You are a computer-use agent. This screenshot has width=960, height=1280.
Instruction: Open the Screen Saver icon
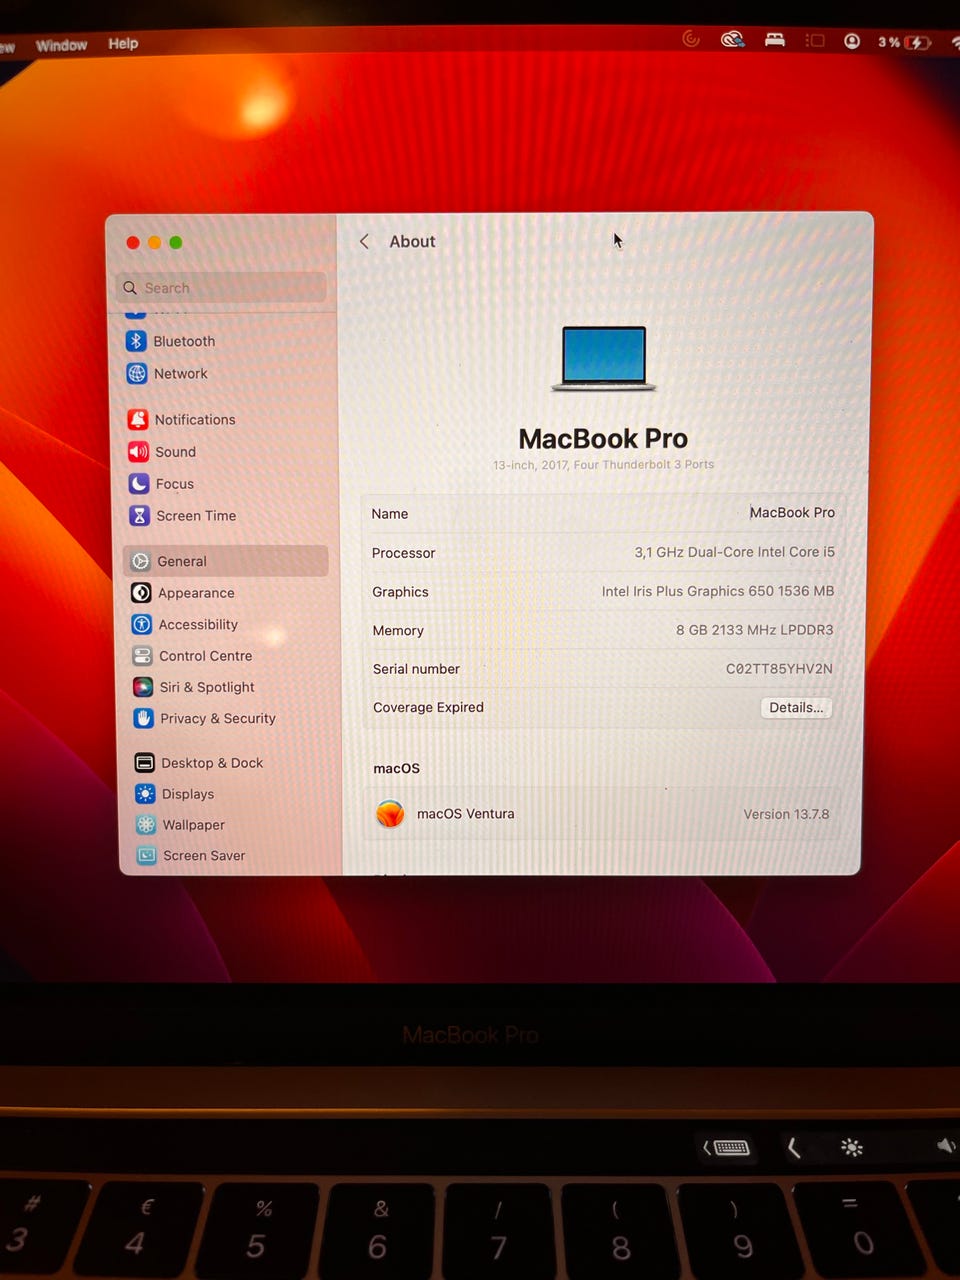click(147, 856)
